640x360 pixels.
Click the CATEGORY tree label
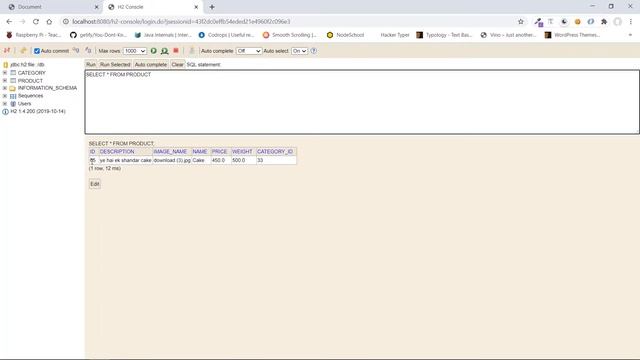(x=31, y=73)
